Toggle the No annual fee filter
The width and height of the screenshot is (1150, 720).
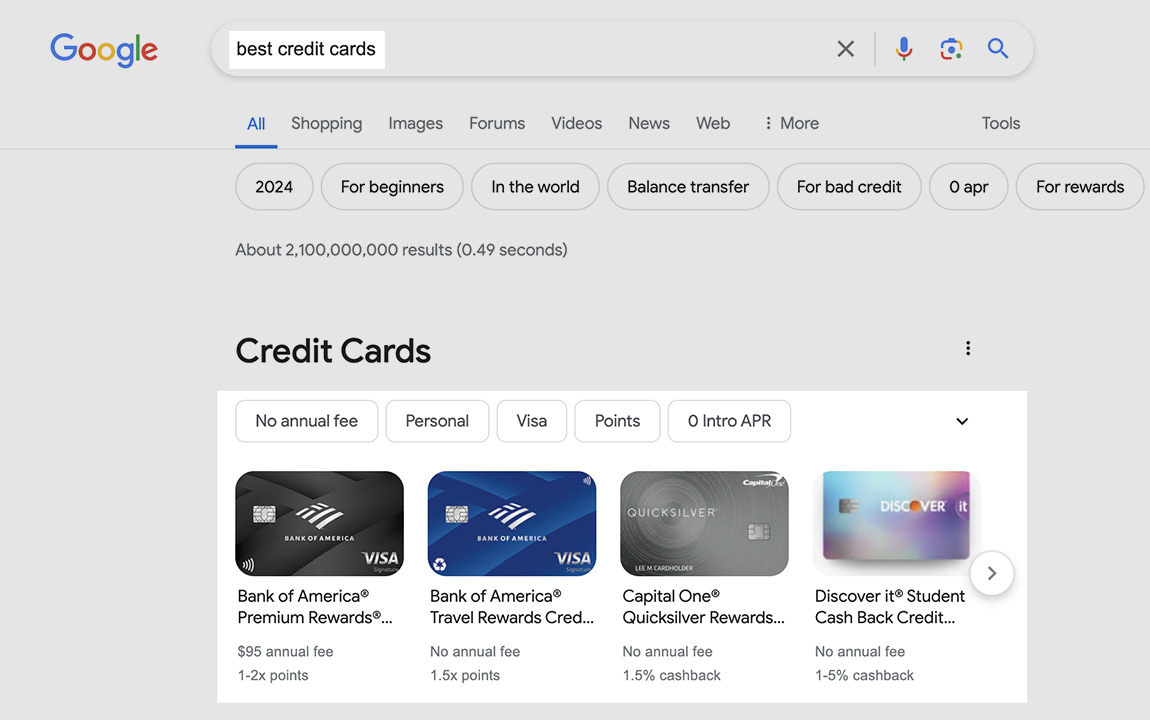click(307, 421)
